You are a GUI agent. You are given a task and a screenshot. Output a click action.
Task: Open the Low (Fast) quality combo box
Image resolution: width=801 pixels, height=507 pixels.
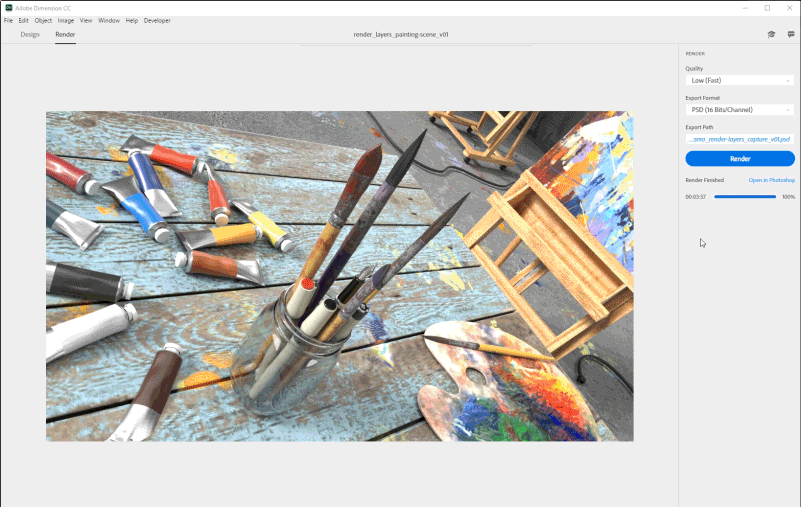pyautogui.click(x=740, y=81)
